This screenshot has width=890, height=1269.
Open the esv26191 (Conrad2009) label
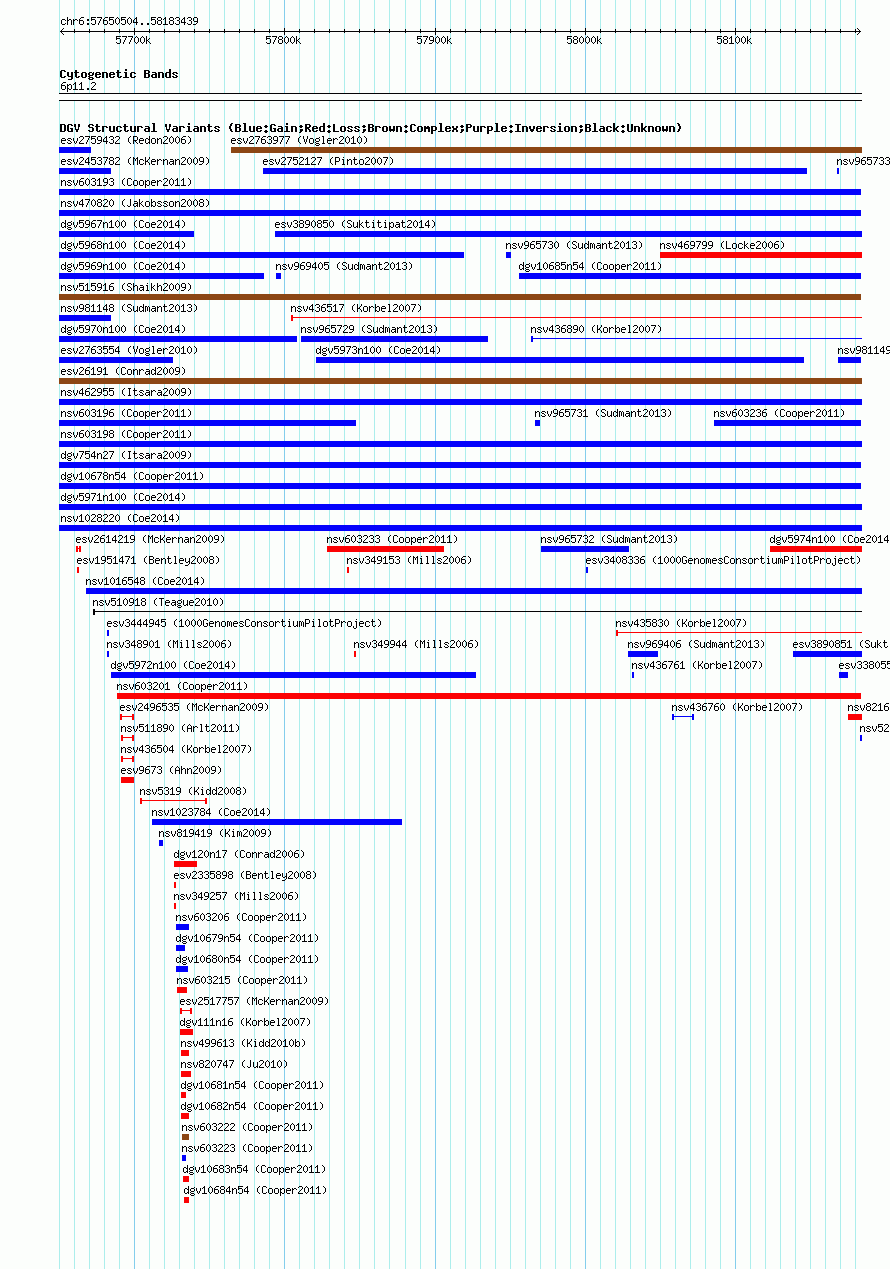pyautogui.click(x=122, y=371)
